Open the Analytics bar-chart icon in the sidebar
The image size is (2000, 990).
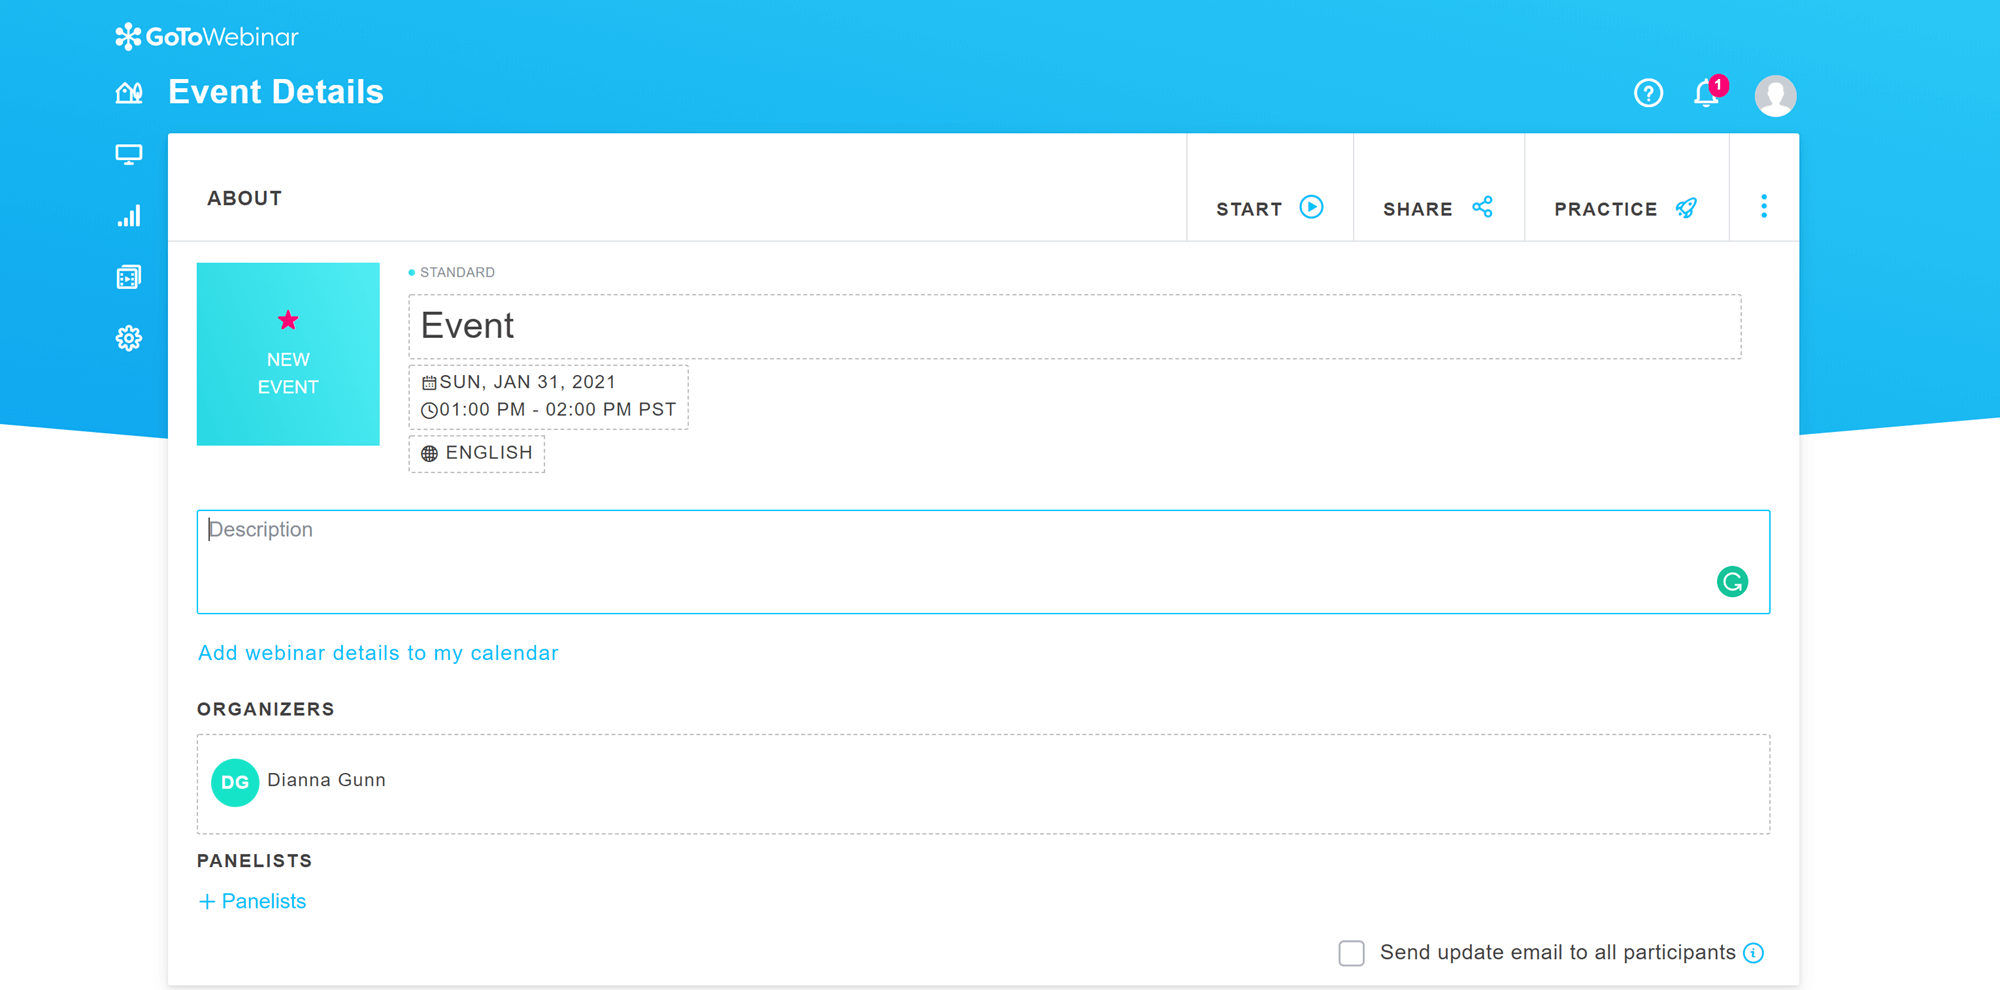tap(129, 215)
